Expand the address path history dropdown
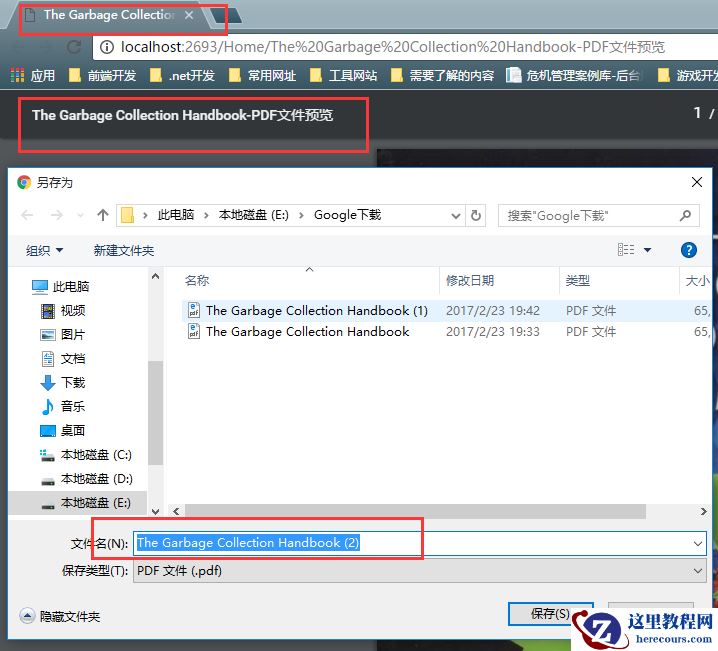The height and width of the screenshot is (651, 718). point(456,216)
